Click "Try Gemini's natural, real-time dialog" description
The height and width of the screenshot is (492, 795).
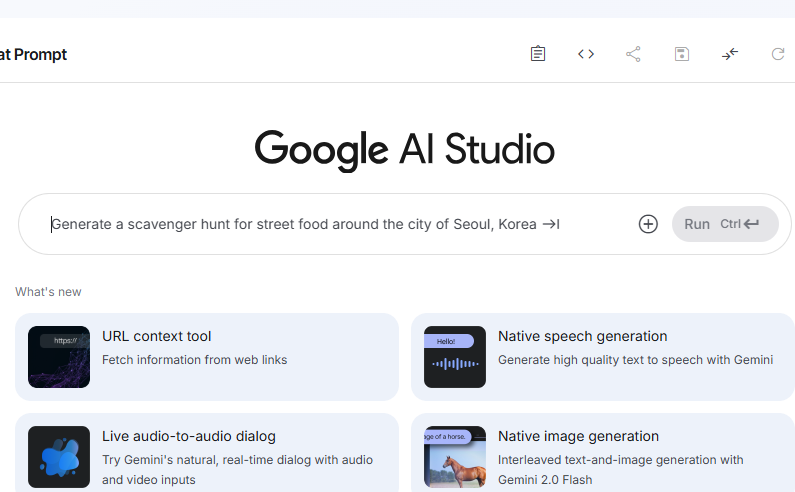tap(237, 469)
